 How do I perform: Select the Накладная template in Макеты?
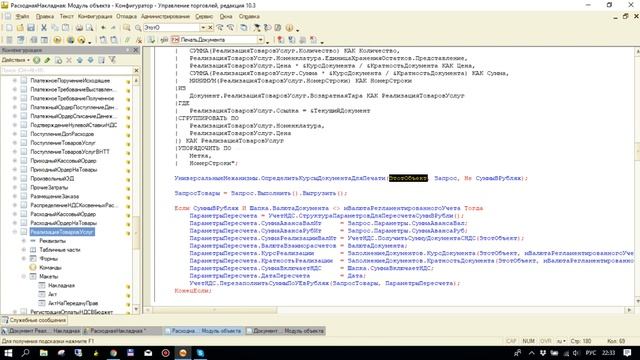click(61, 285)
